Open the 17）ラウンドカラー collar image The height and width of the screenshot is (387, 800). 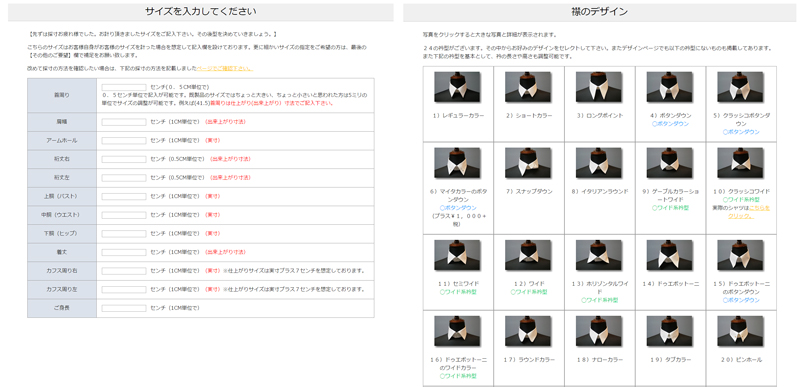click(528, 331)
